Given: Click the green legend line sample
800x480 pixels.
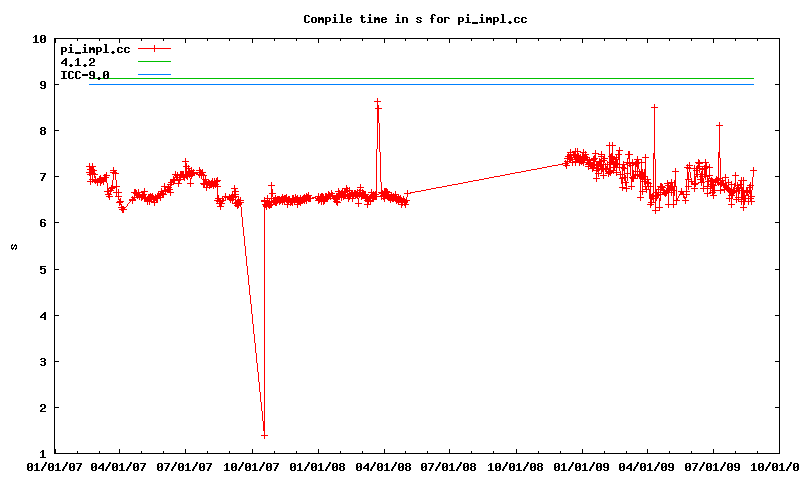Looking at the screenshot, I should point(155,62).
